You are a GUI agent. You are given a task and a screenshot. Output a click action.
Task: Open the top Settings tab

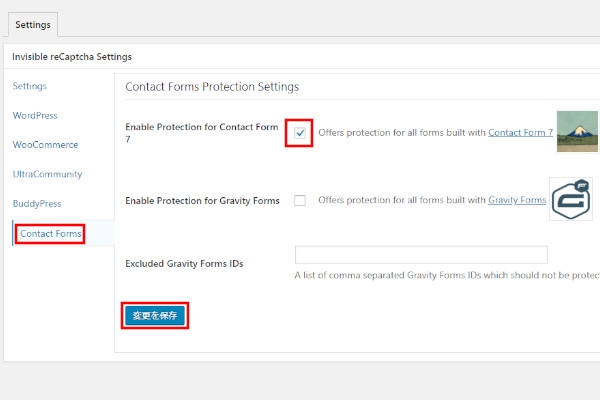(x=33, y=25)
